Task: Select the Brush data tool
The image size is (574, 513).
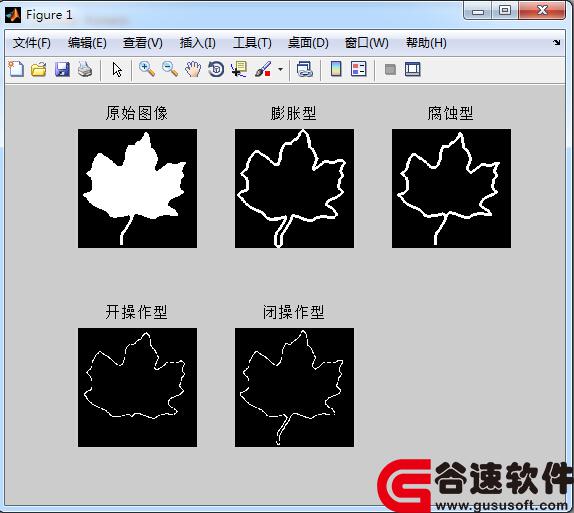Action: [x=263, y=69]
